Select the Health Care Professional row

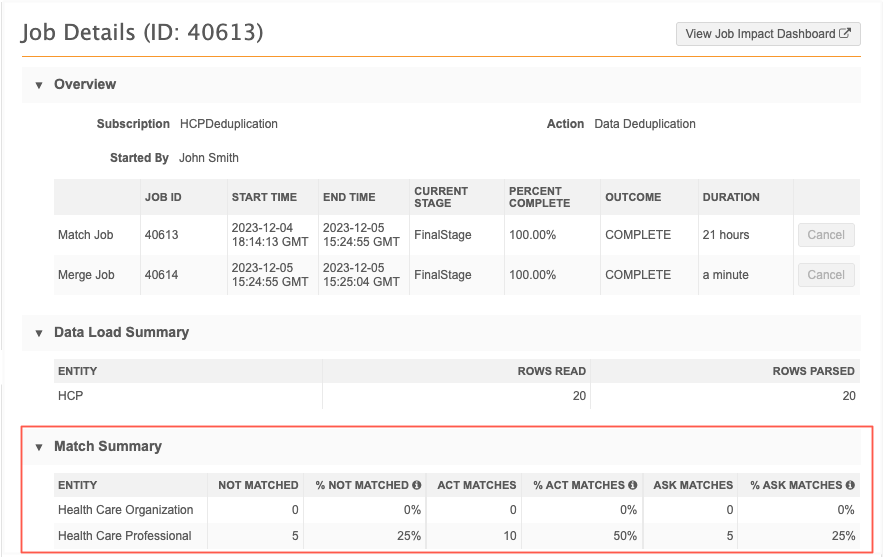pyautogui.click(x=124, y=536)
